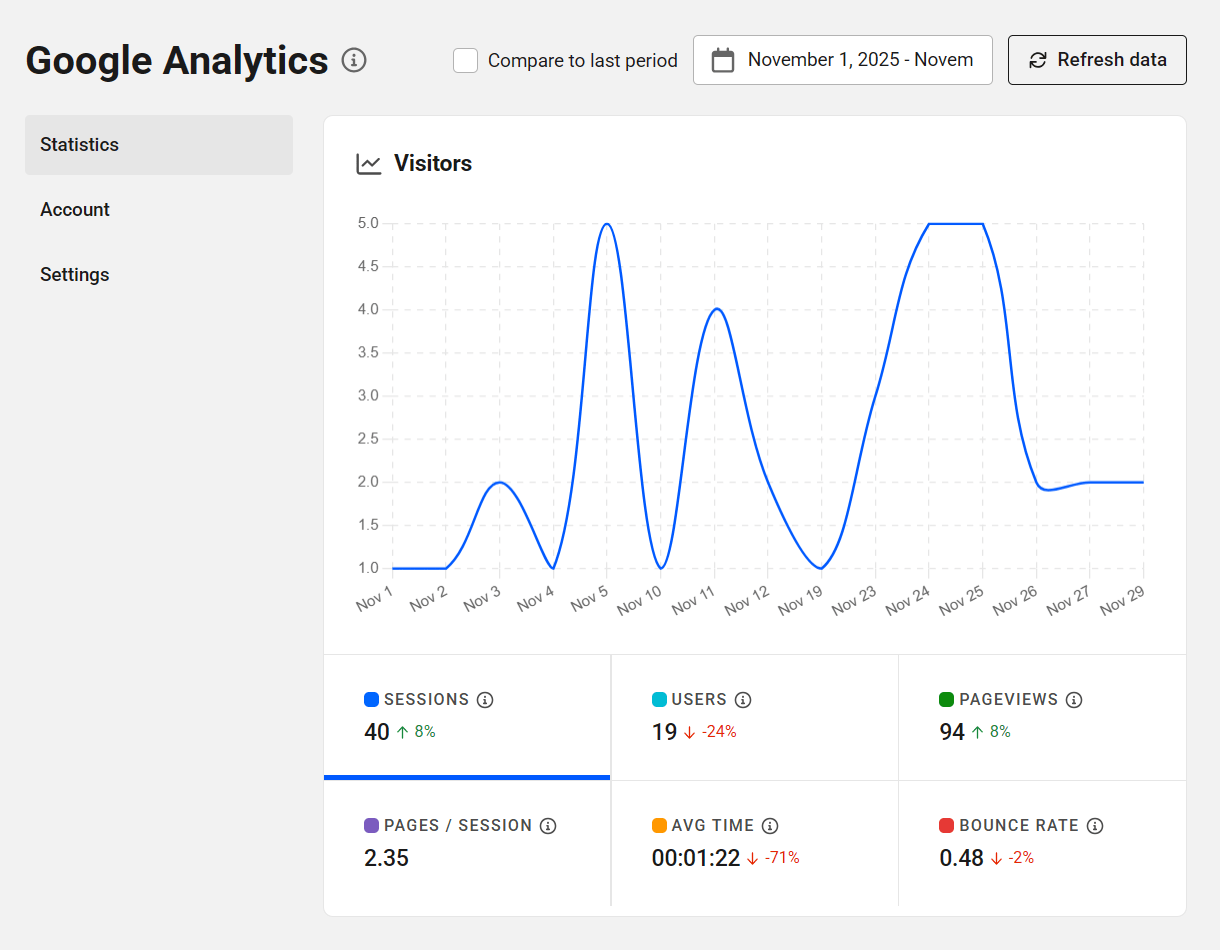Open info tooltip icon next to Pageviews
Screen dimensions: 1220x950
point(1074,700)
